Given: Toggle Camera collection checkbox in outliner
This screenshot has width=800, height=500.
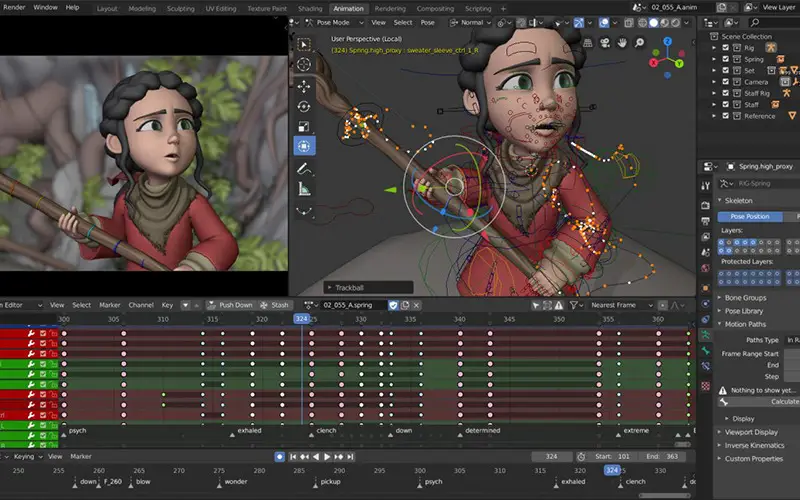Looking at the screenshot, I should tap(726, 82).
